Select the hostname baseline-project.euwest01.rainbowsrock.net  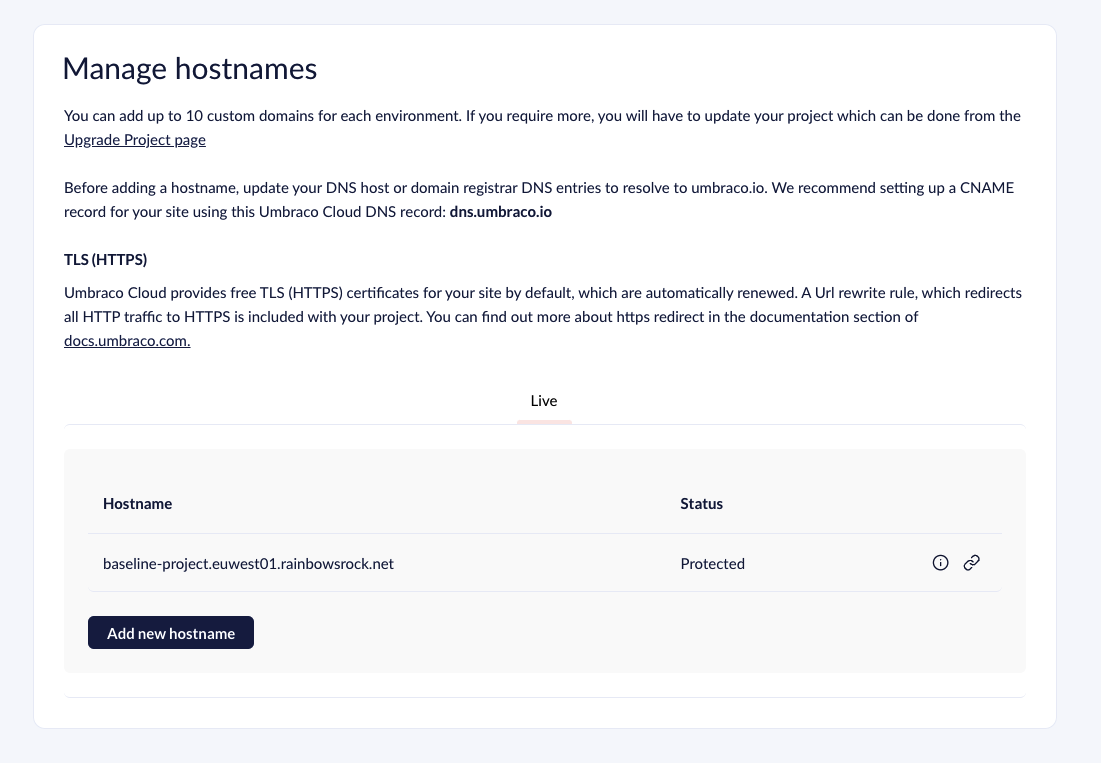pyautogui.click(x=248, y=563)
